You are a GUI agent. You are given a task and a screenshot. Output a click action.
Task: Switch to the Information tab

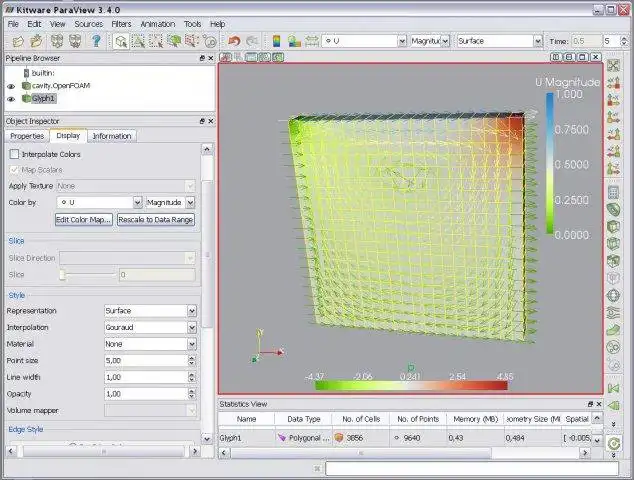point(112,136)
